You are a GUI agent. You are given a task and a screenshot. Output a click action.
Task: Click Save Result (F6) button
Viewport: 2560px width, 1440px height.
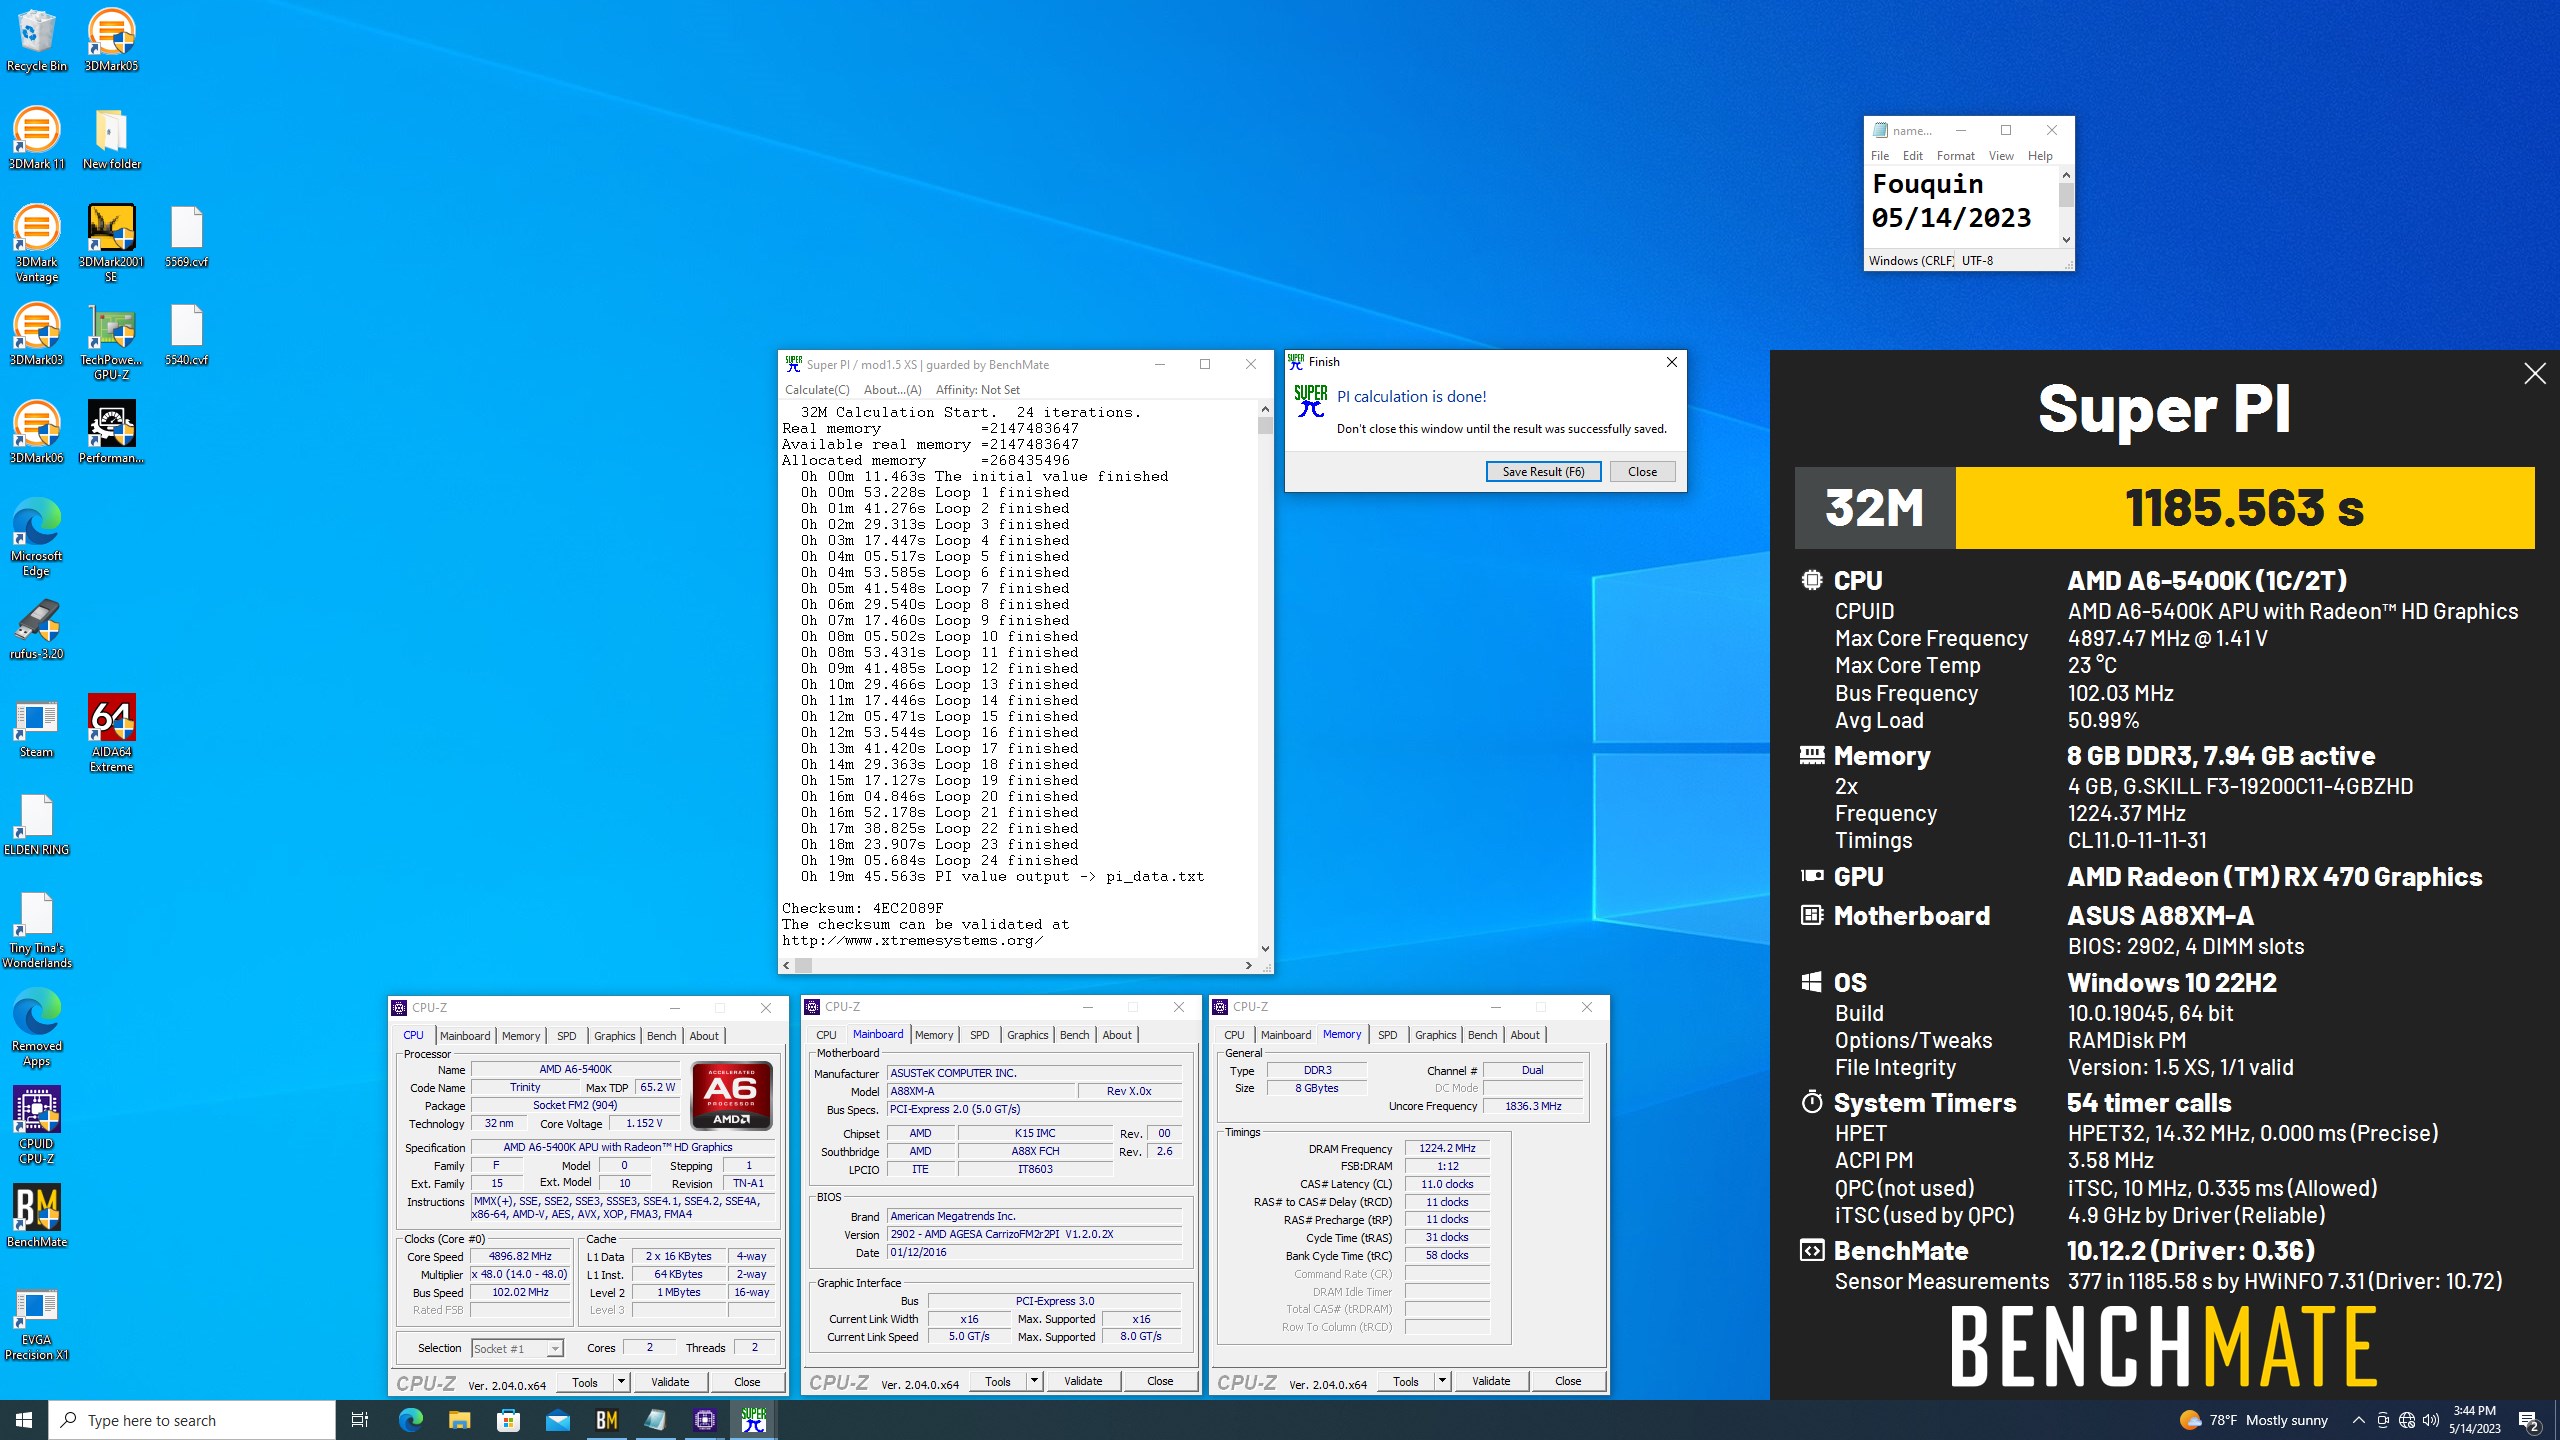1543,471
